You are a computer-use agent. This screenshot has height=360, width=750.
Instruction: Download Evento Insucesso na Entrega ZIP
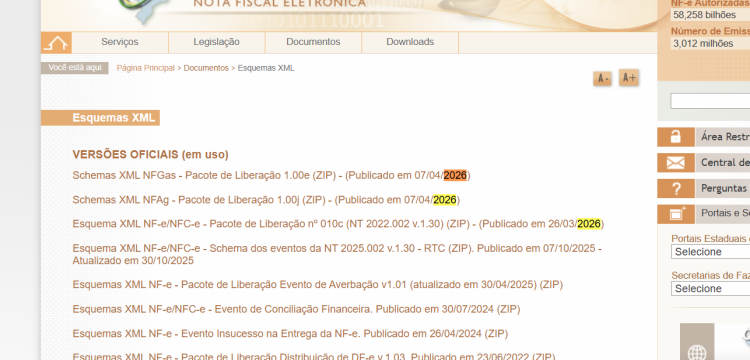290,333
